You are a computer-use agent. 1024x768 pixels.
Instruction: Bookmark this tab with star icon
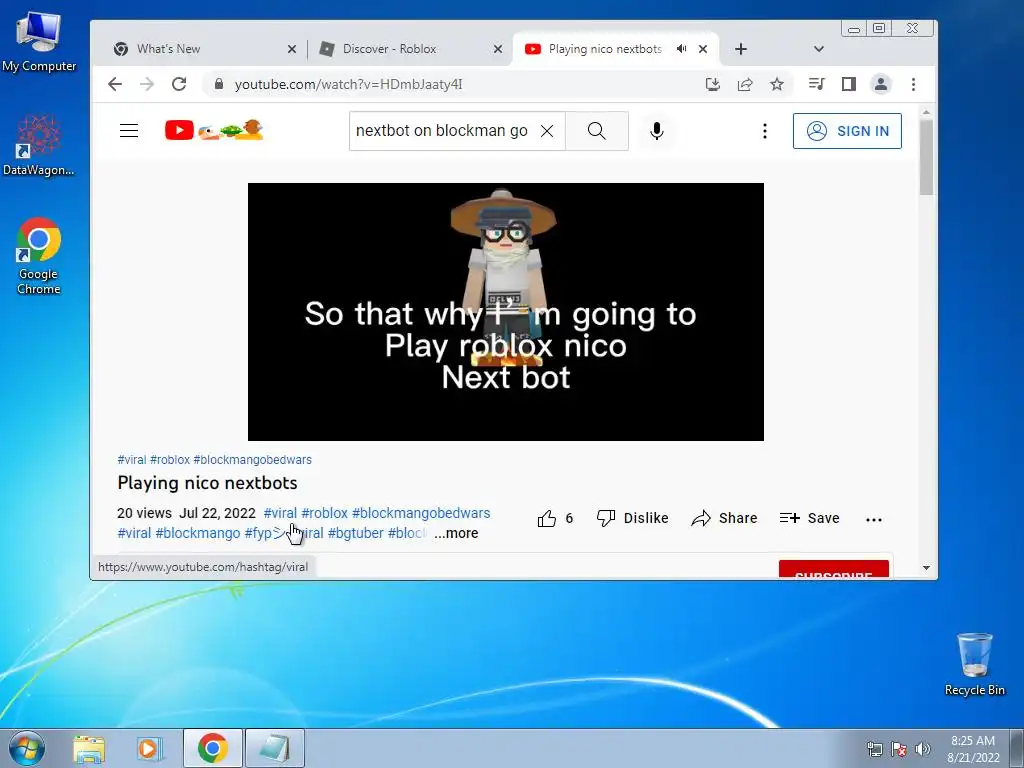[776, 84]
